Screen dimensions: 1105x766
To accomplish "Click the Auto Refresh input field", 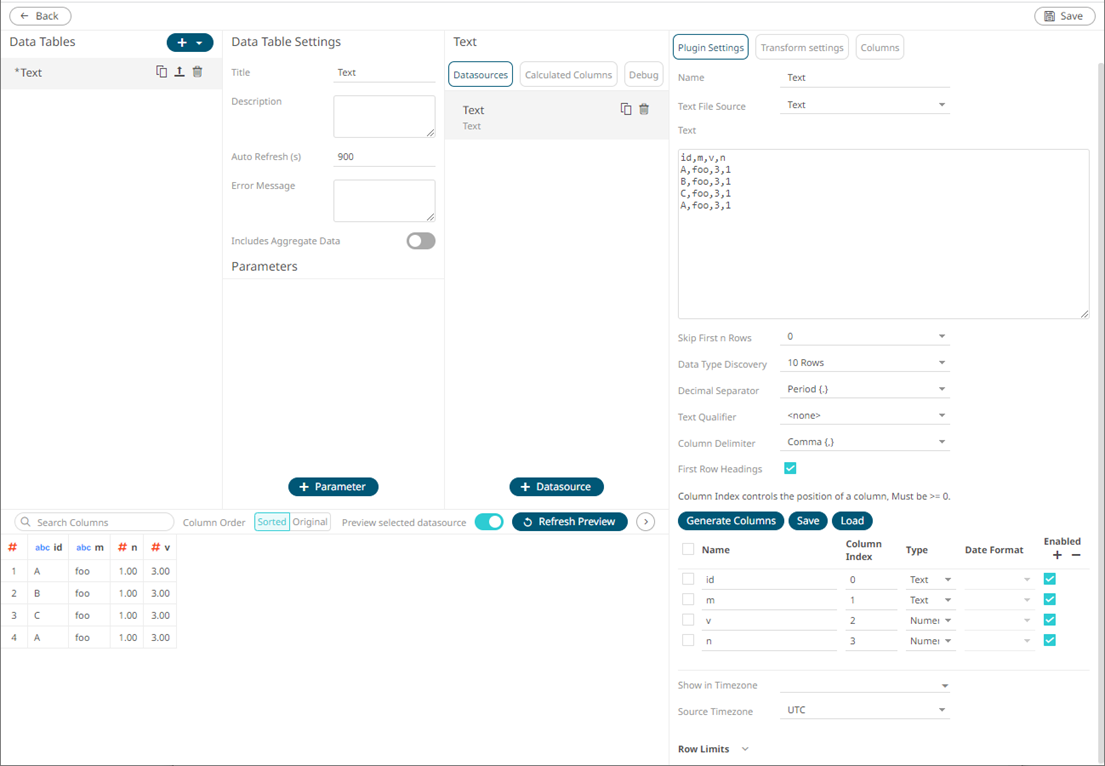I will [x=384, y=157].
